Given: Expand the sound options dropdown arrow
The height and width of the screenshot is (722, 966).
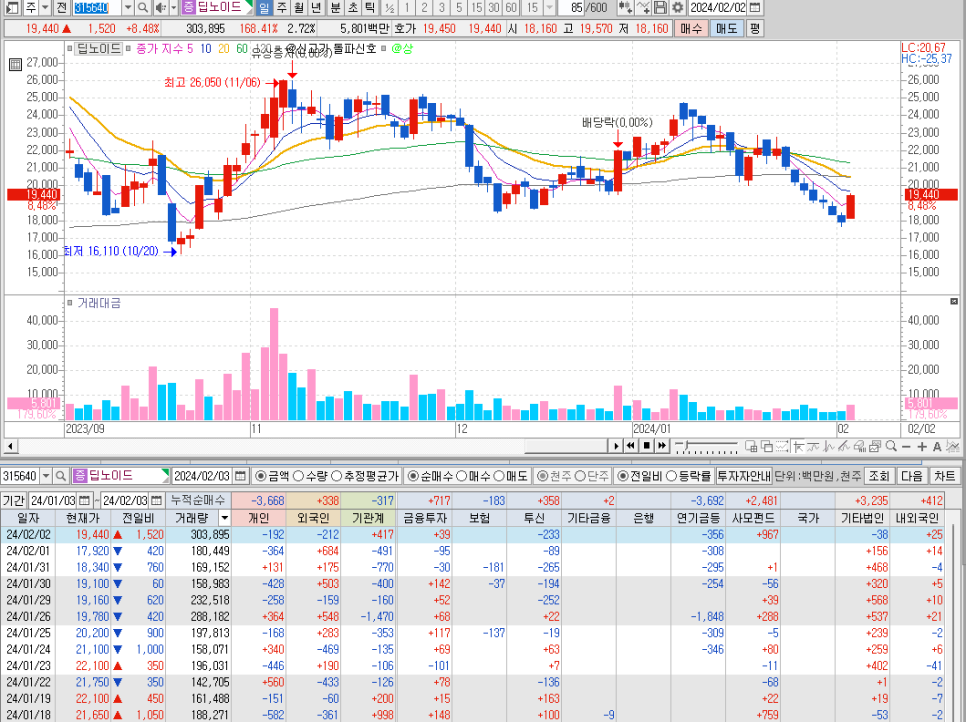Looking at the screenshot, I should (173, 7).
